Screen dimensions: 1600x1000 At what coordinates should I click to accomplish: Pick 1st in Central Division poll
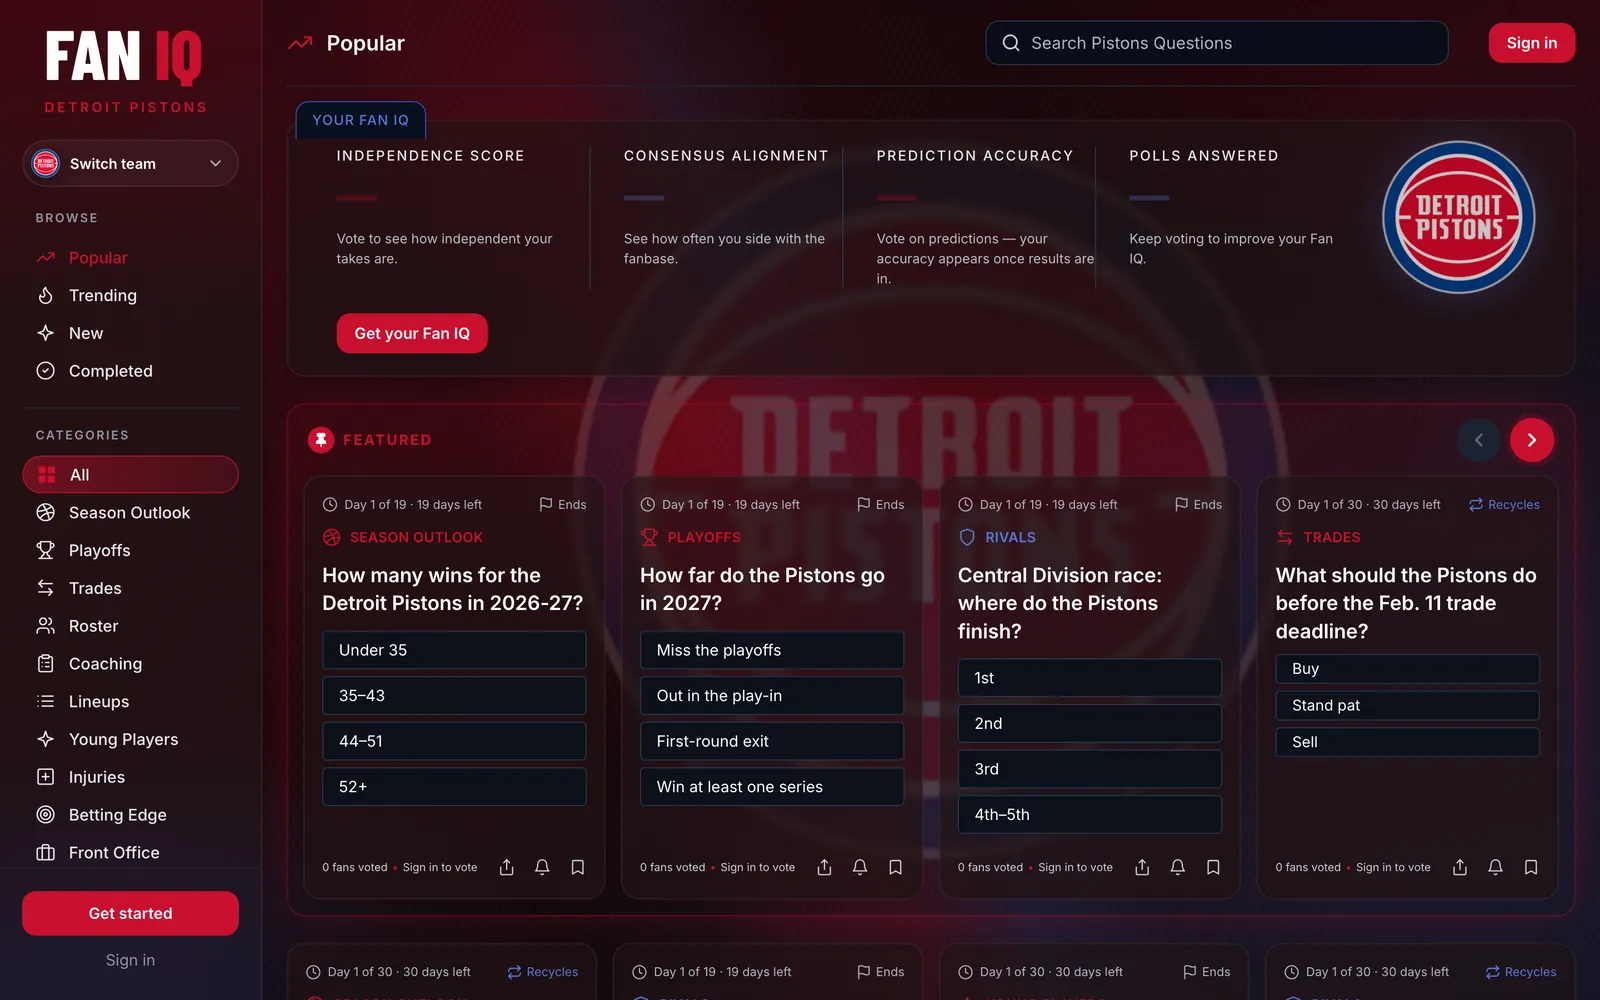point(1090,678)
